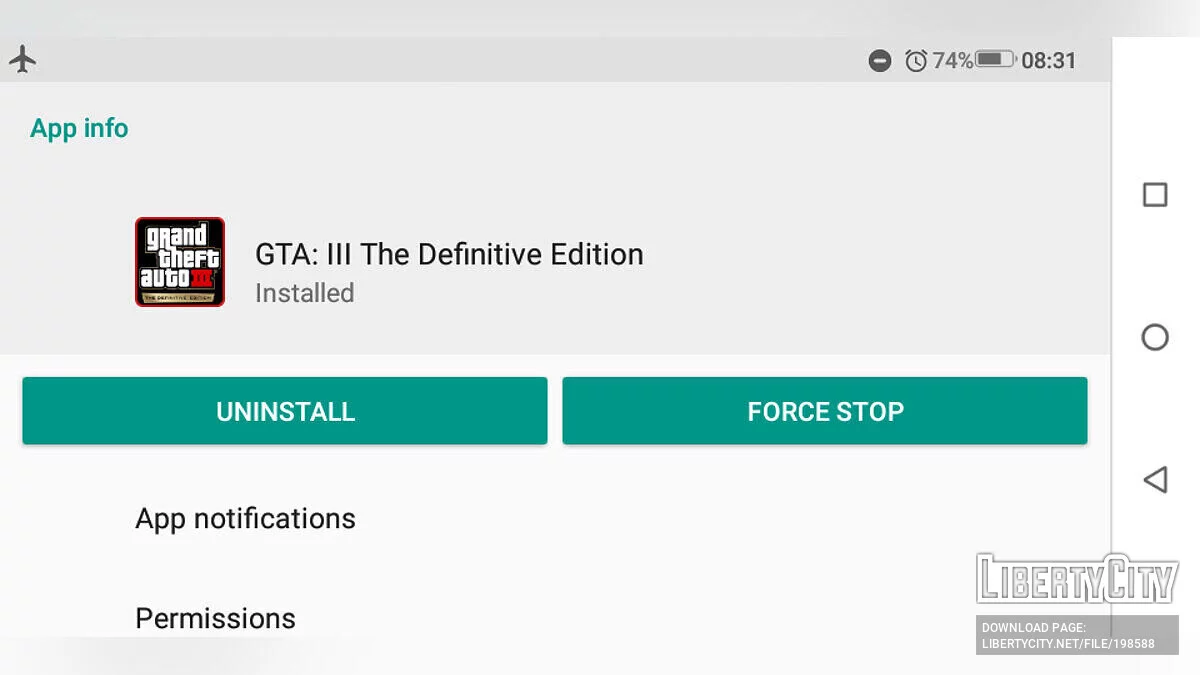
Task: Click the FORCE STOP button
Action: point(825,411)
